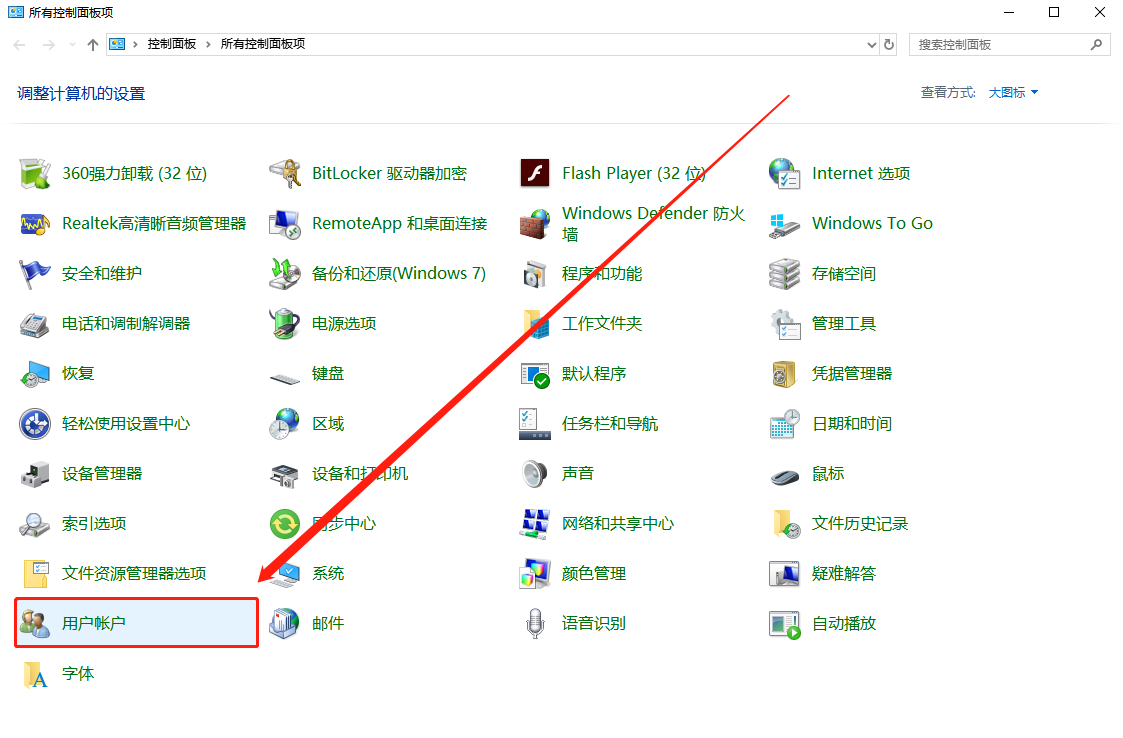Click the 控制面板 breadcrumb
The image size is (1123, 738).
coord(172,44)
